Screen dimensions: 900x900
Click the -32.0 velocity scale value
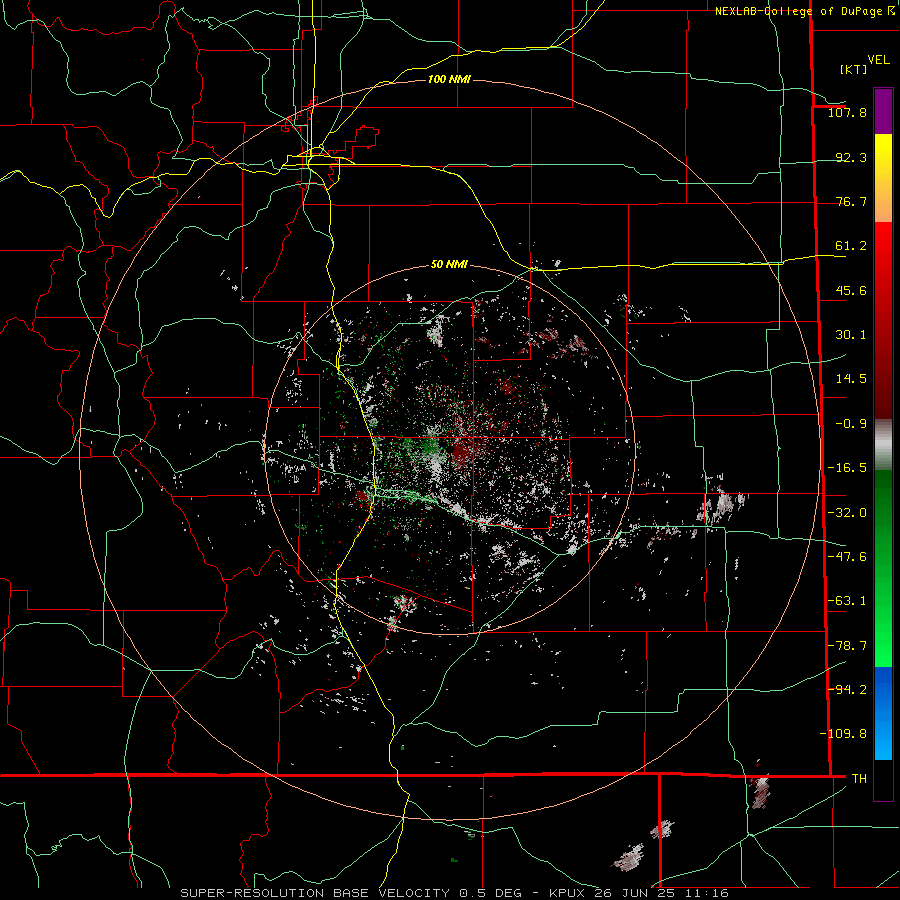(x=847, y=513)
